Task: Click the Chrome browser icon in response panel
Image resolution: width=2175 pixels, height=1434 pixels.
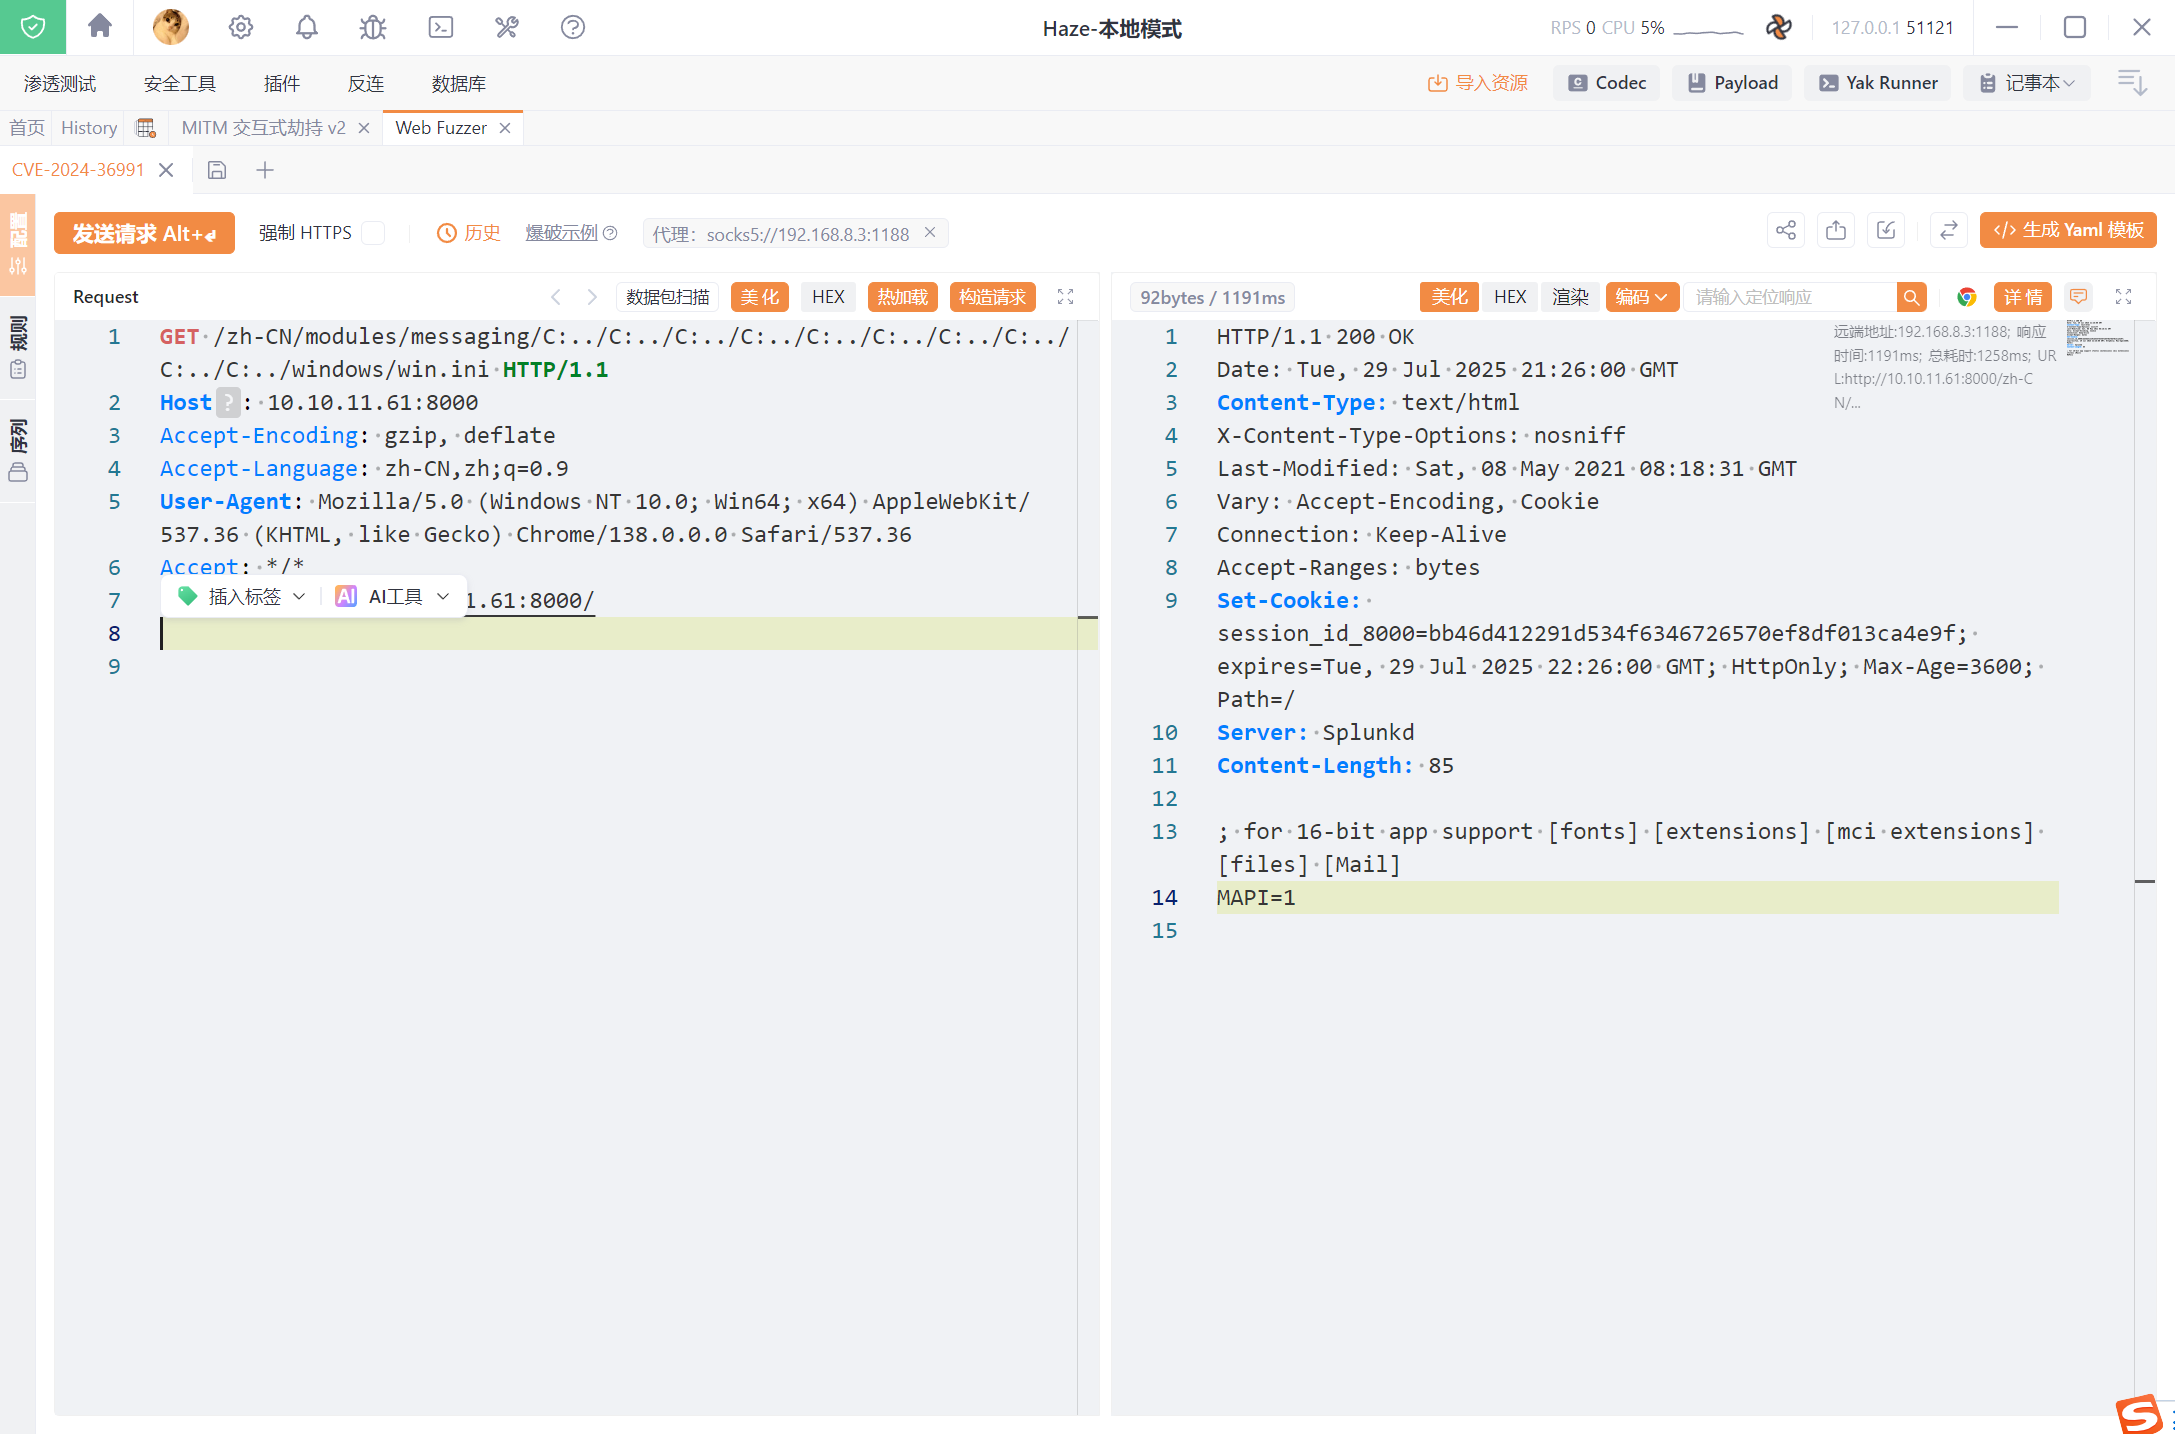Action: pyautogui.click(x=1966, y=297)
